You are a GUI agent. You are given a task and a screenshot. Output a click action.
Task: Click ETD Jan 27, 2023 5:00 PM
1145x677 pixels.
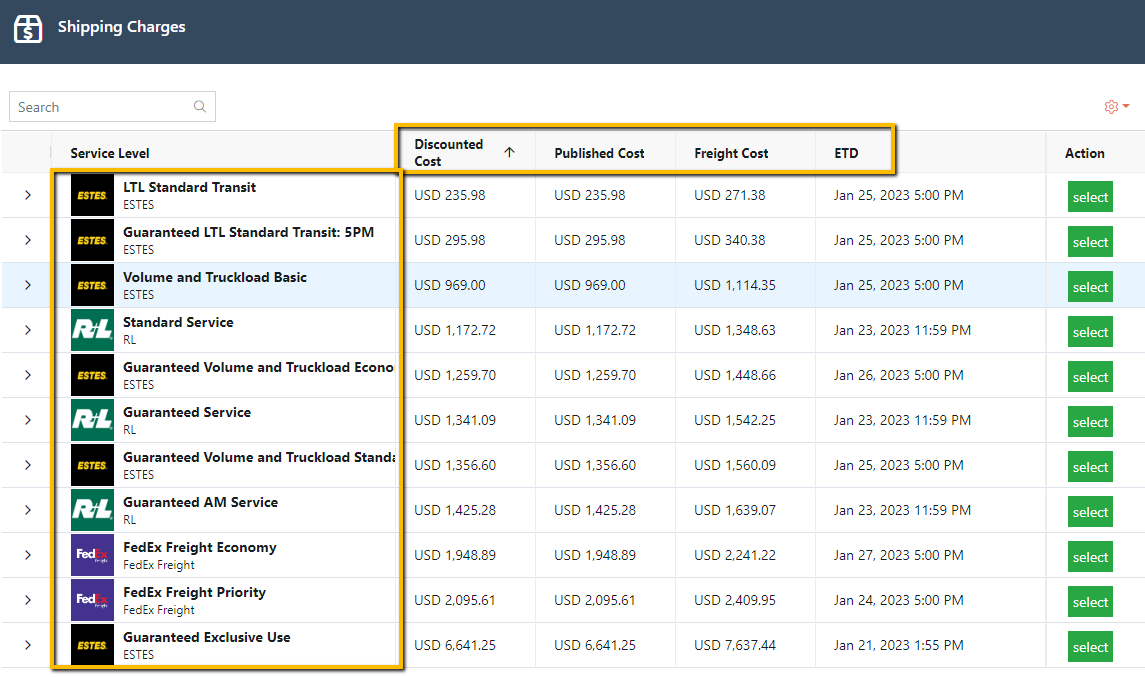(x=898, y=555)
